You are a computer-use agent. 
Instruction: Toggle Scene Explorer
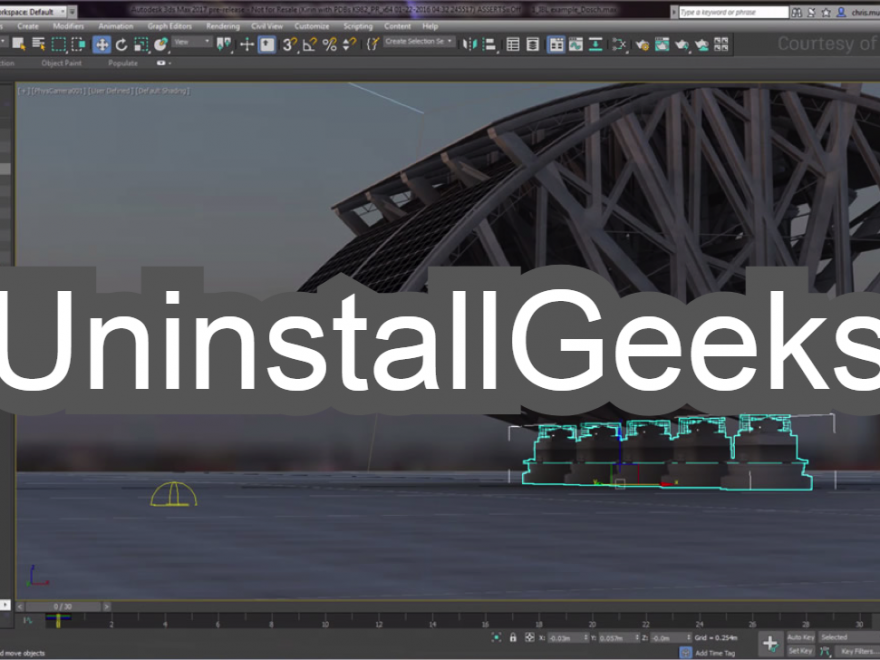click(x=512, y=44)
